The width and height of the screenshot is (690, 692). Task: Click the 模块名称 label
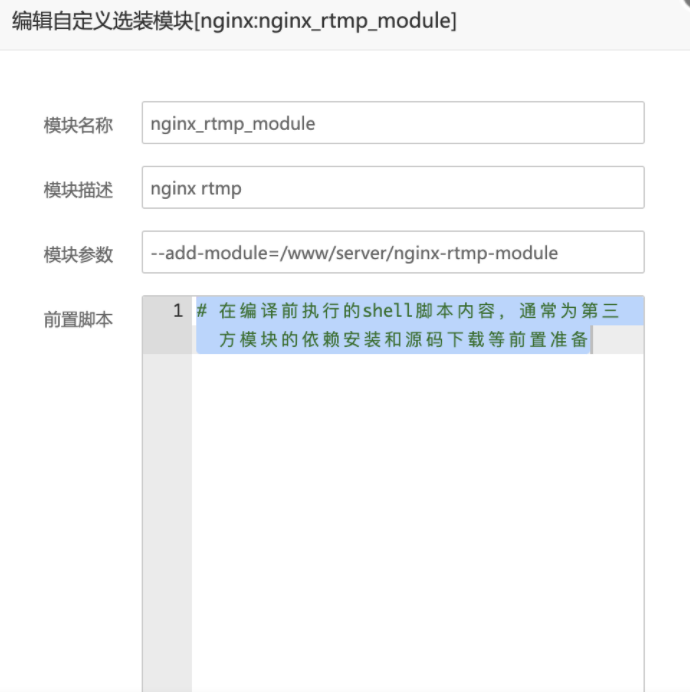coord(78,125)
